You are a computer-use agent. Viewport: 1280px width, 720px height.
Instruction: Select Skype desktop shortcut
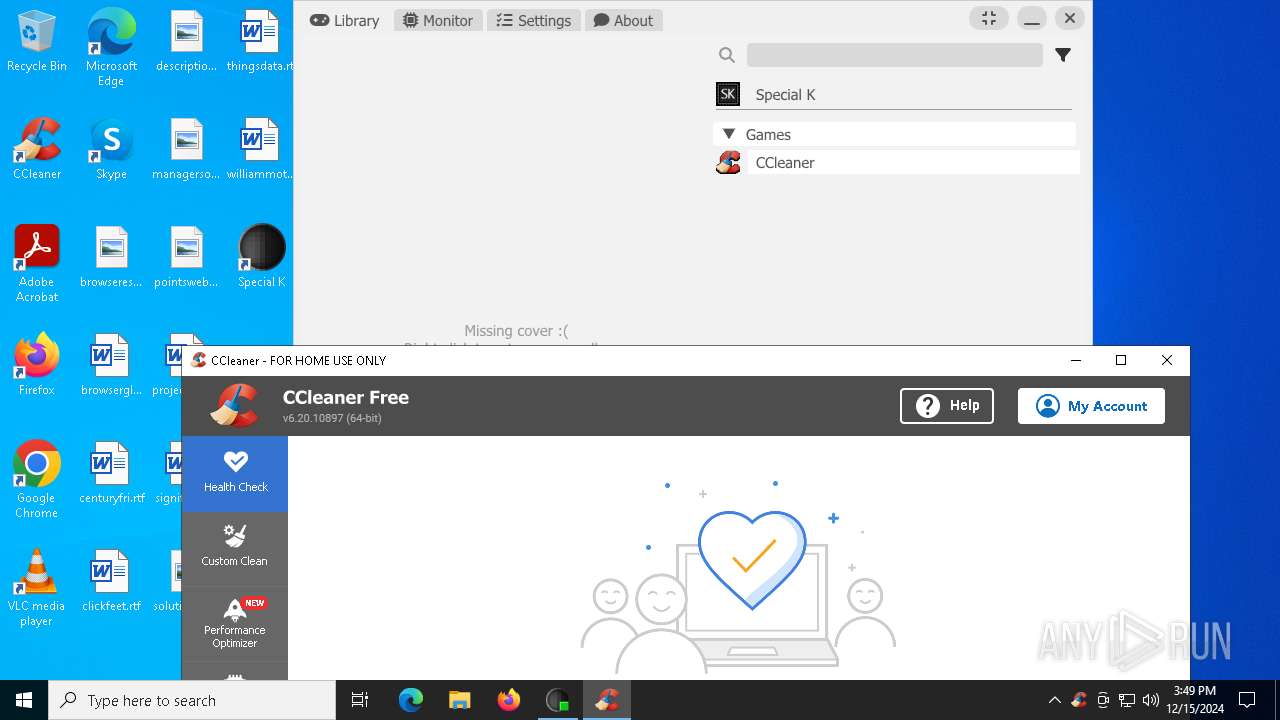click(111, 149)
